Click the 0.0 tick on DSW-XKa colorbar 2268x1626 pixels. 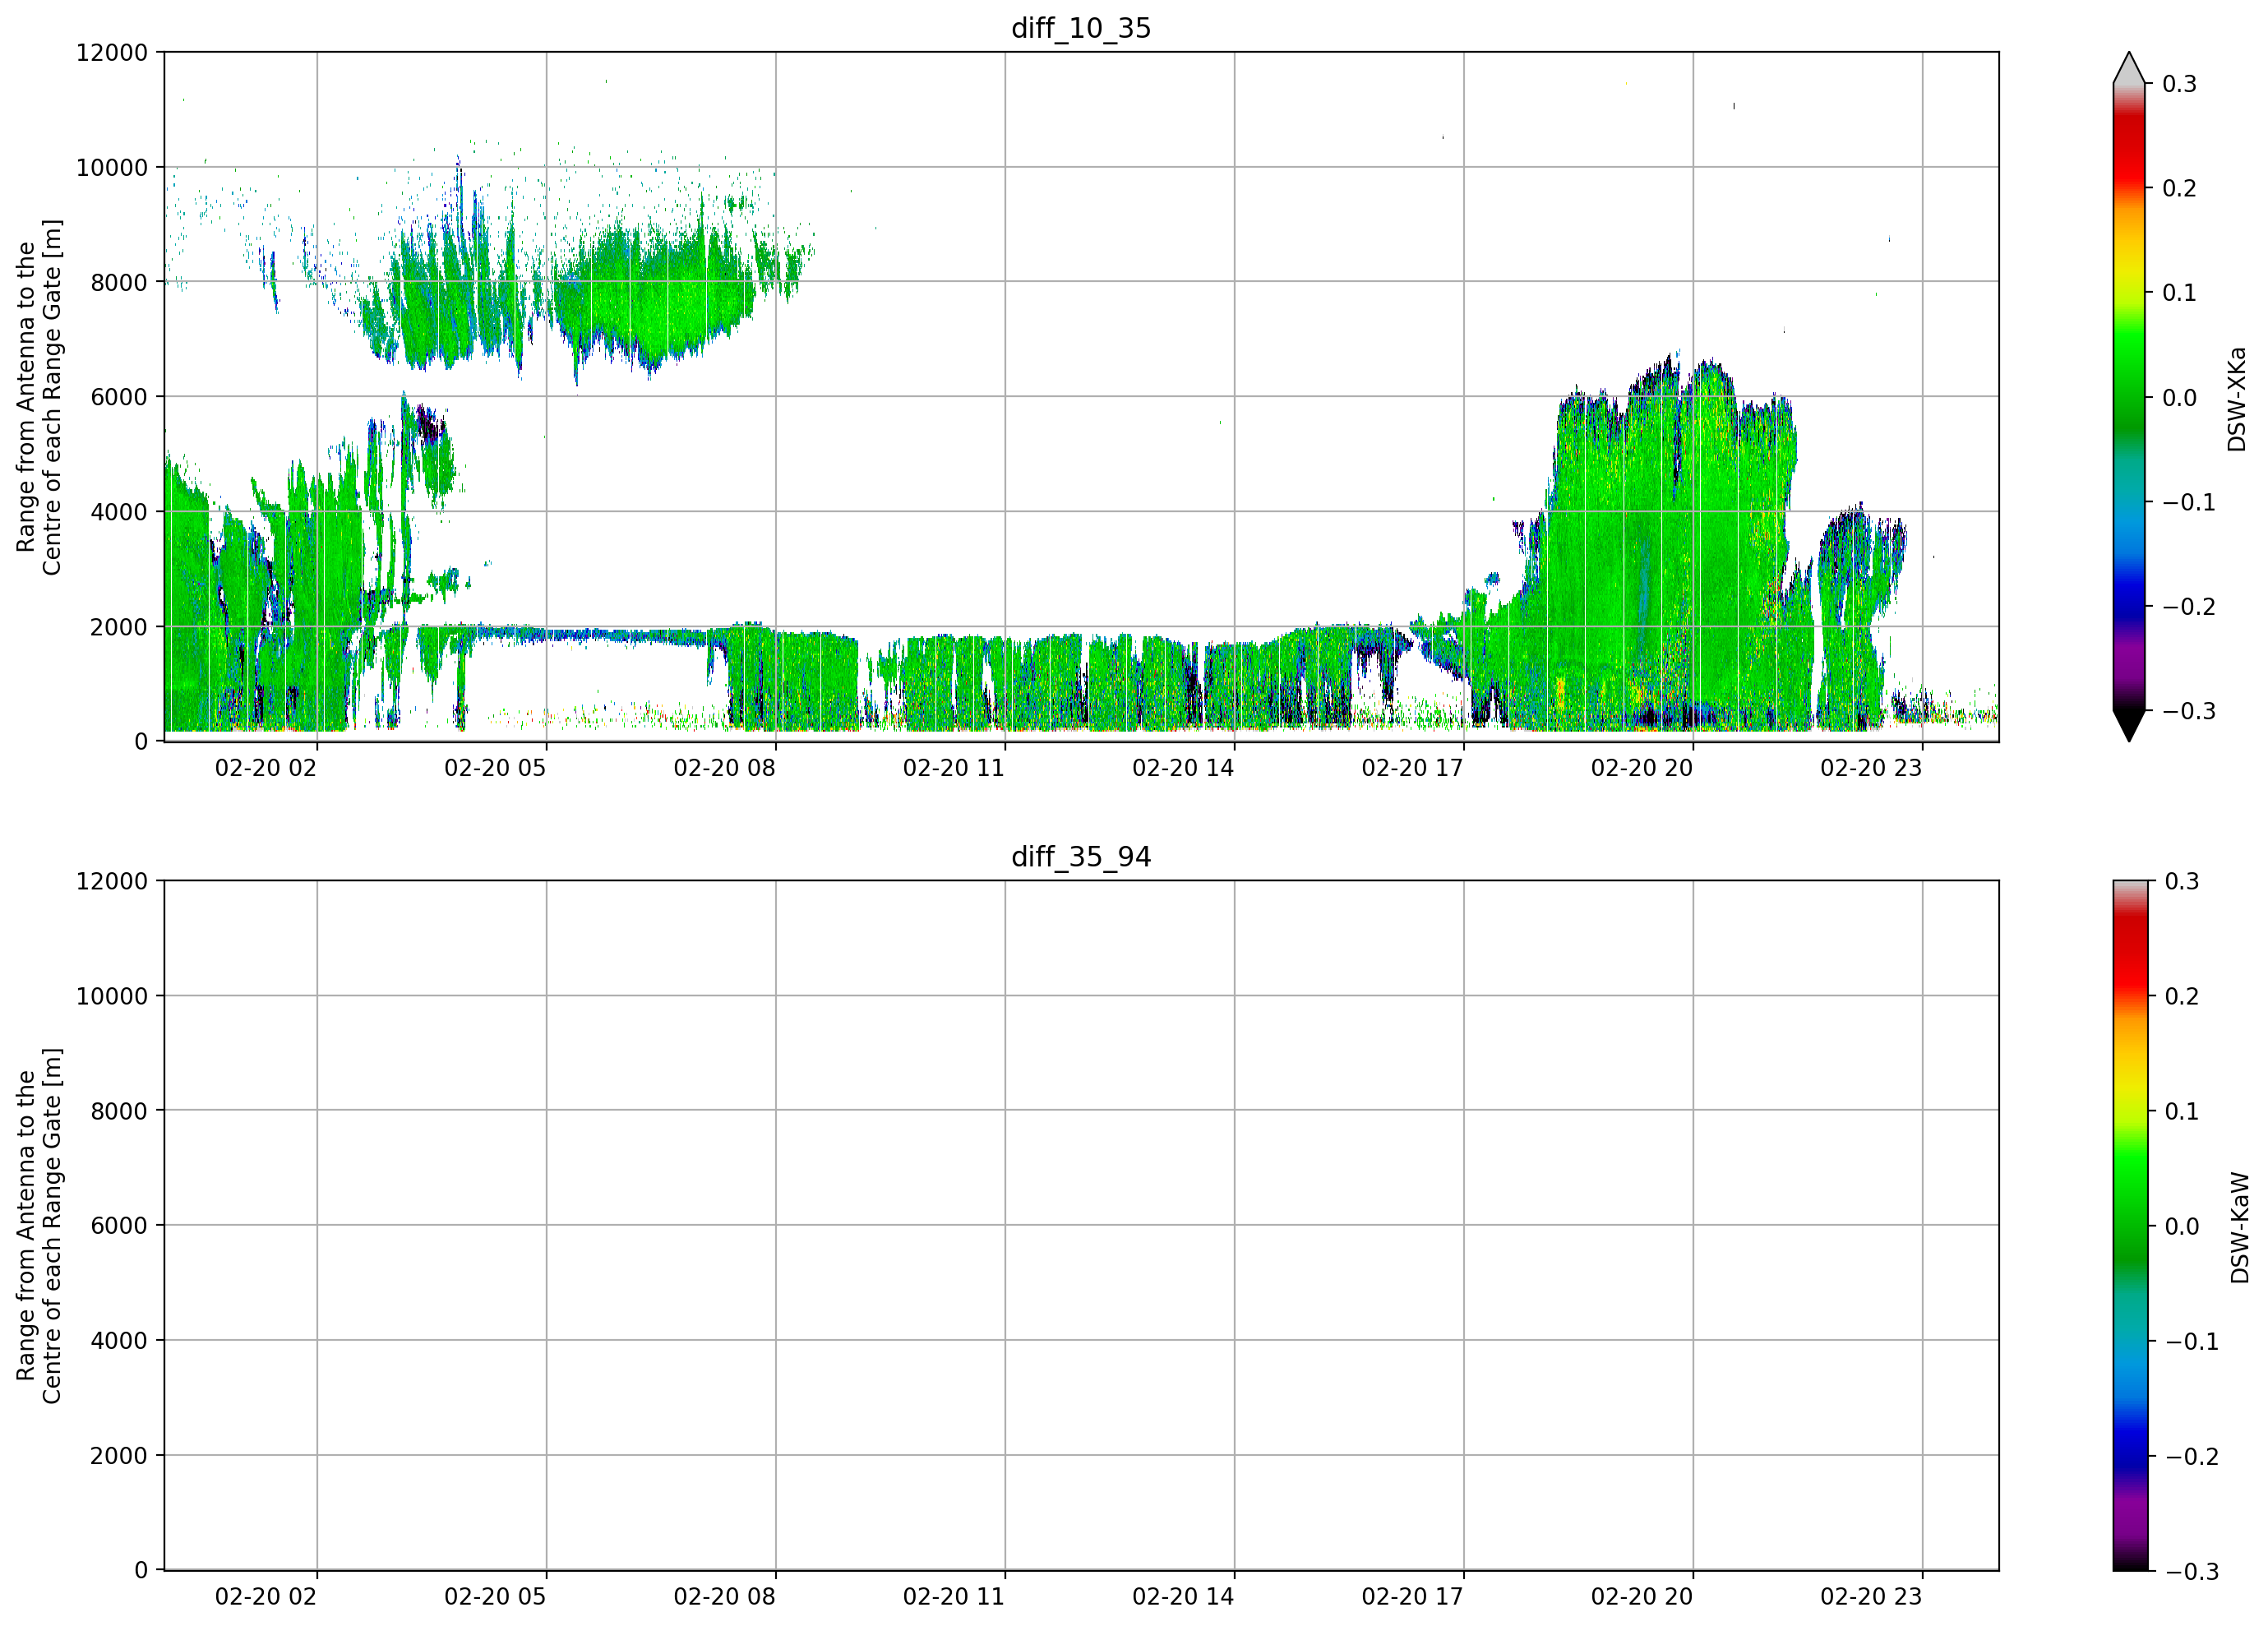pos(2179,398)
